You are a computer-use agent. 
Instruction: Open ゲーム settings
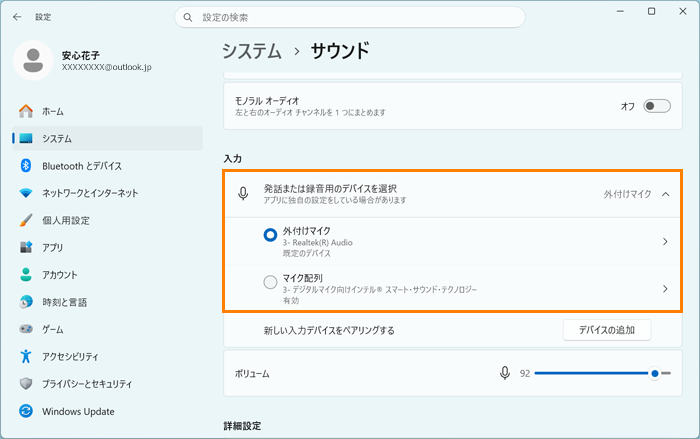click(x=107, y=329)
